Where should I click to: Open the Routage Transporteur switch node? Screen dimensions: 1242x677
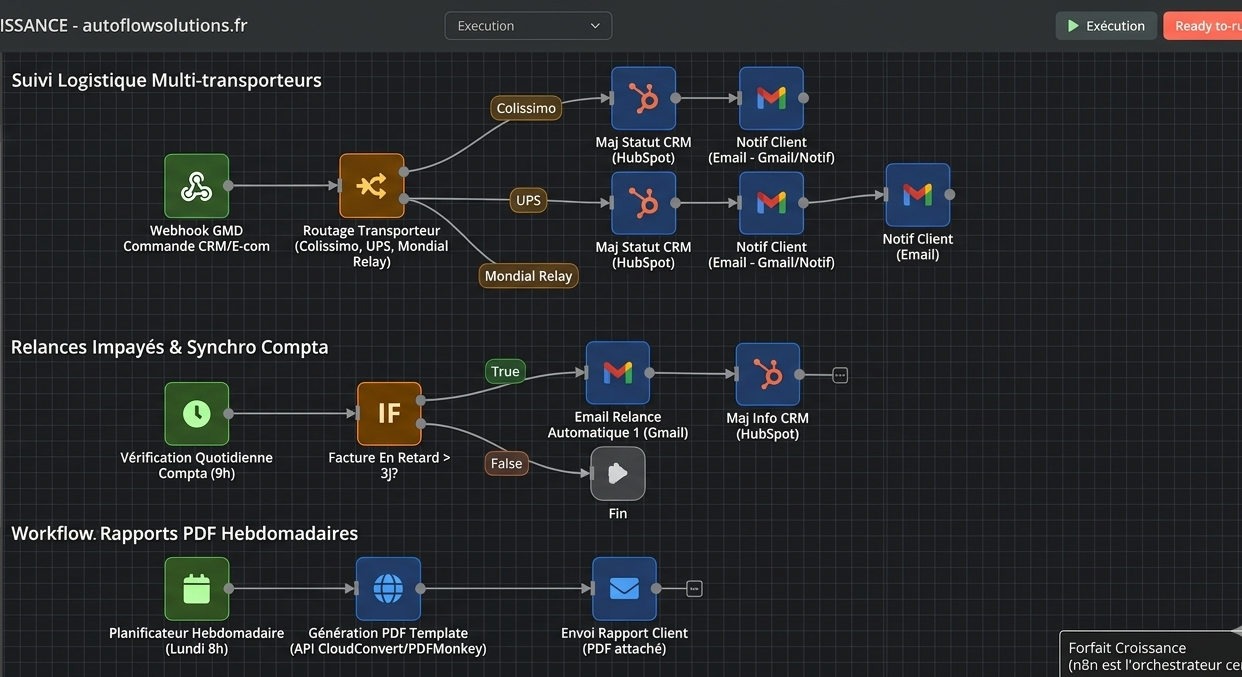pos(371,185)
